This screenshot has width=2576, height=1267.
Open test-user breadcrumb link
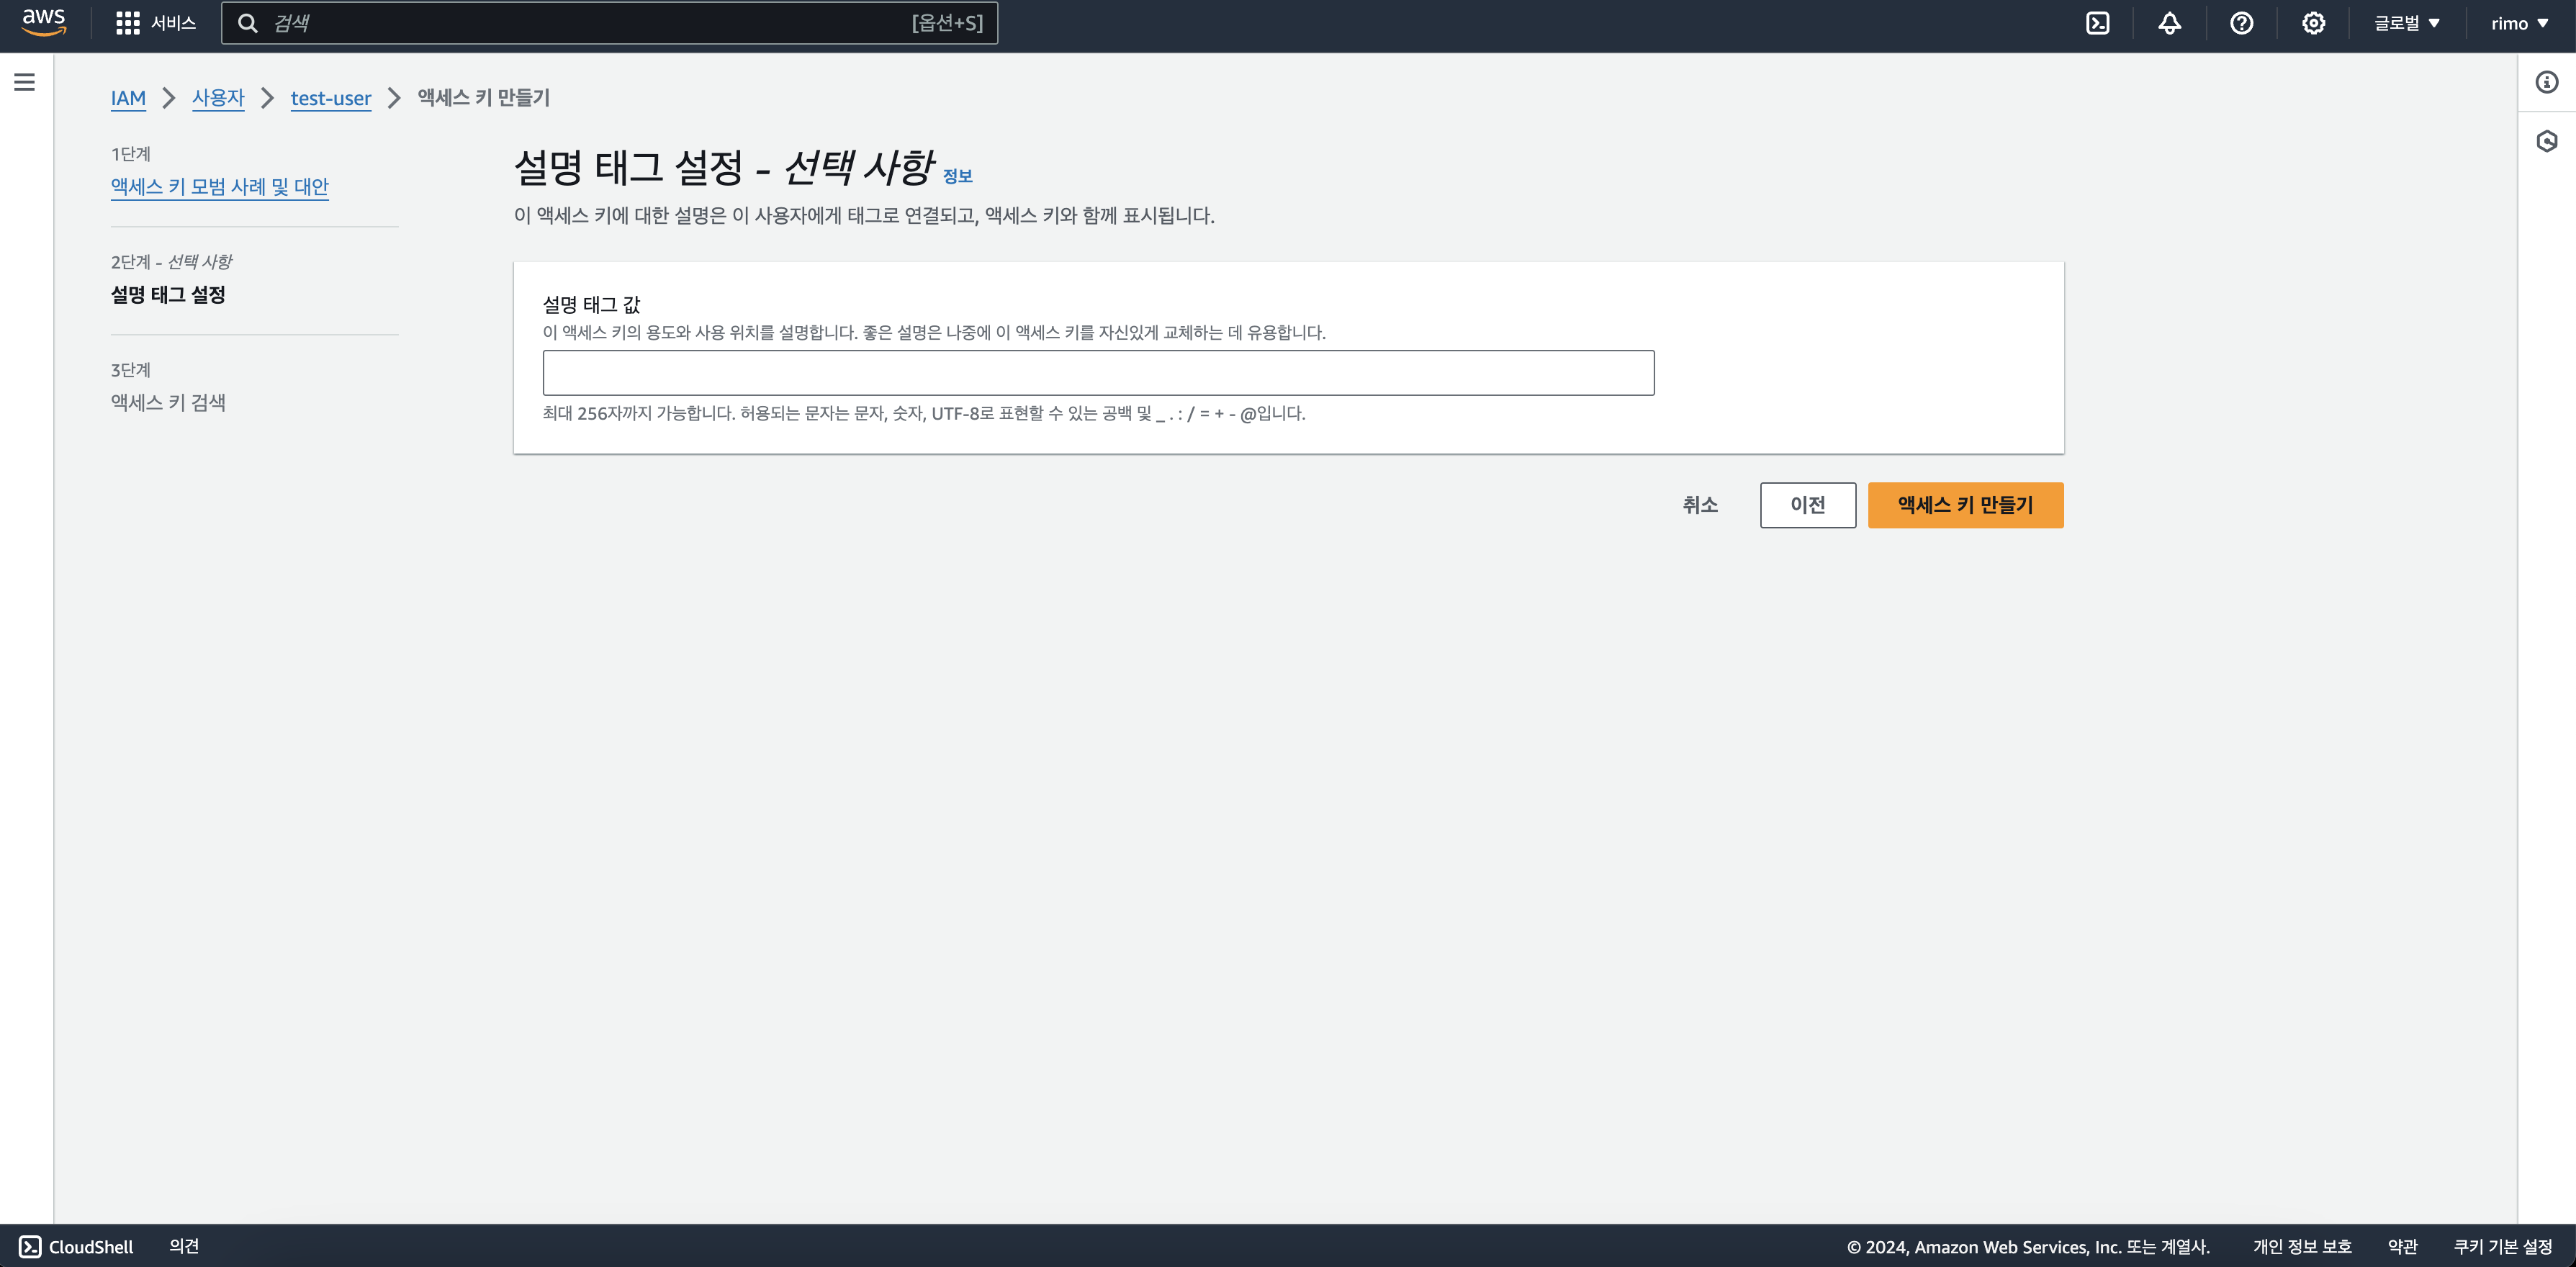pyautogui.click(x=330, y=98)
